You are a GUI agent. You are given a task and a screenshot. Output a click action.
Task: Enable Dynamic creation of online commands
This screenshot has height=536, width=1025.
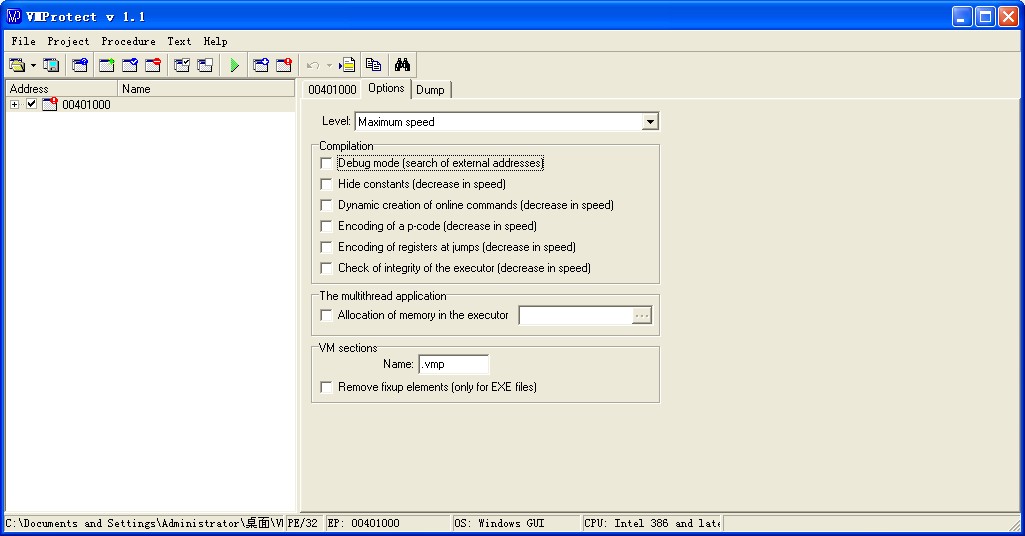(326, 205)
